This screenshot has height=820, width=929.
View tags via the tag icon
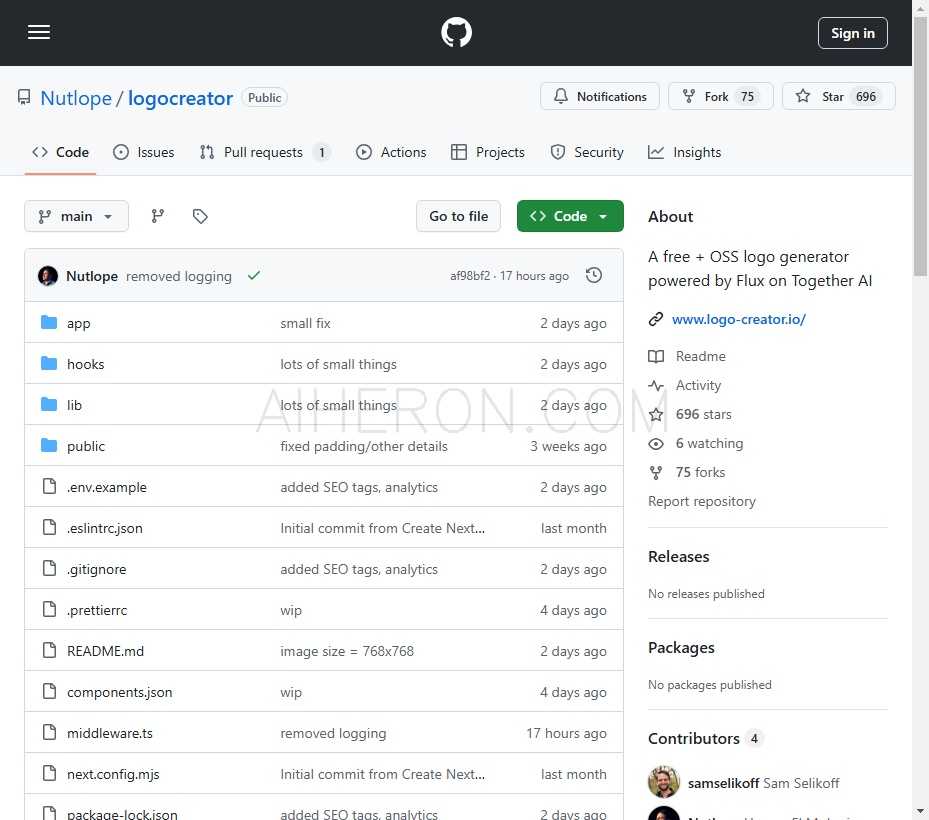[200, 216]
